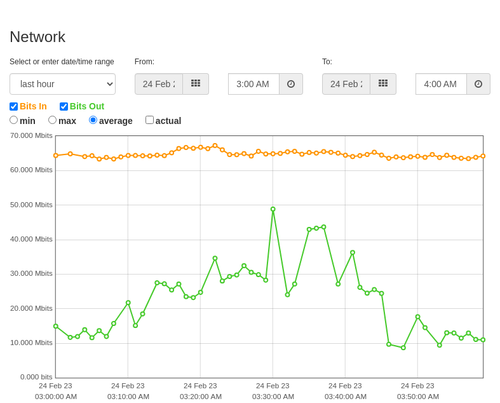This screenshot has height=403, width=500.
Task: Click the '03:50:00 AM' time axis label
Action: tap(418, 397)
